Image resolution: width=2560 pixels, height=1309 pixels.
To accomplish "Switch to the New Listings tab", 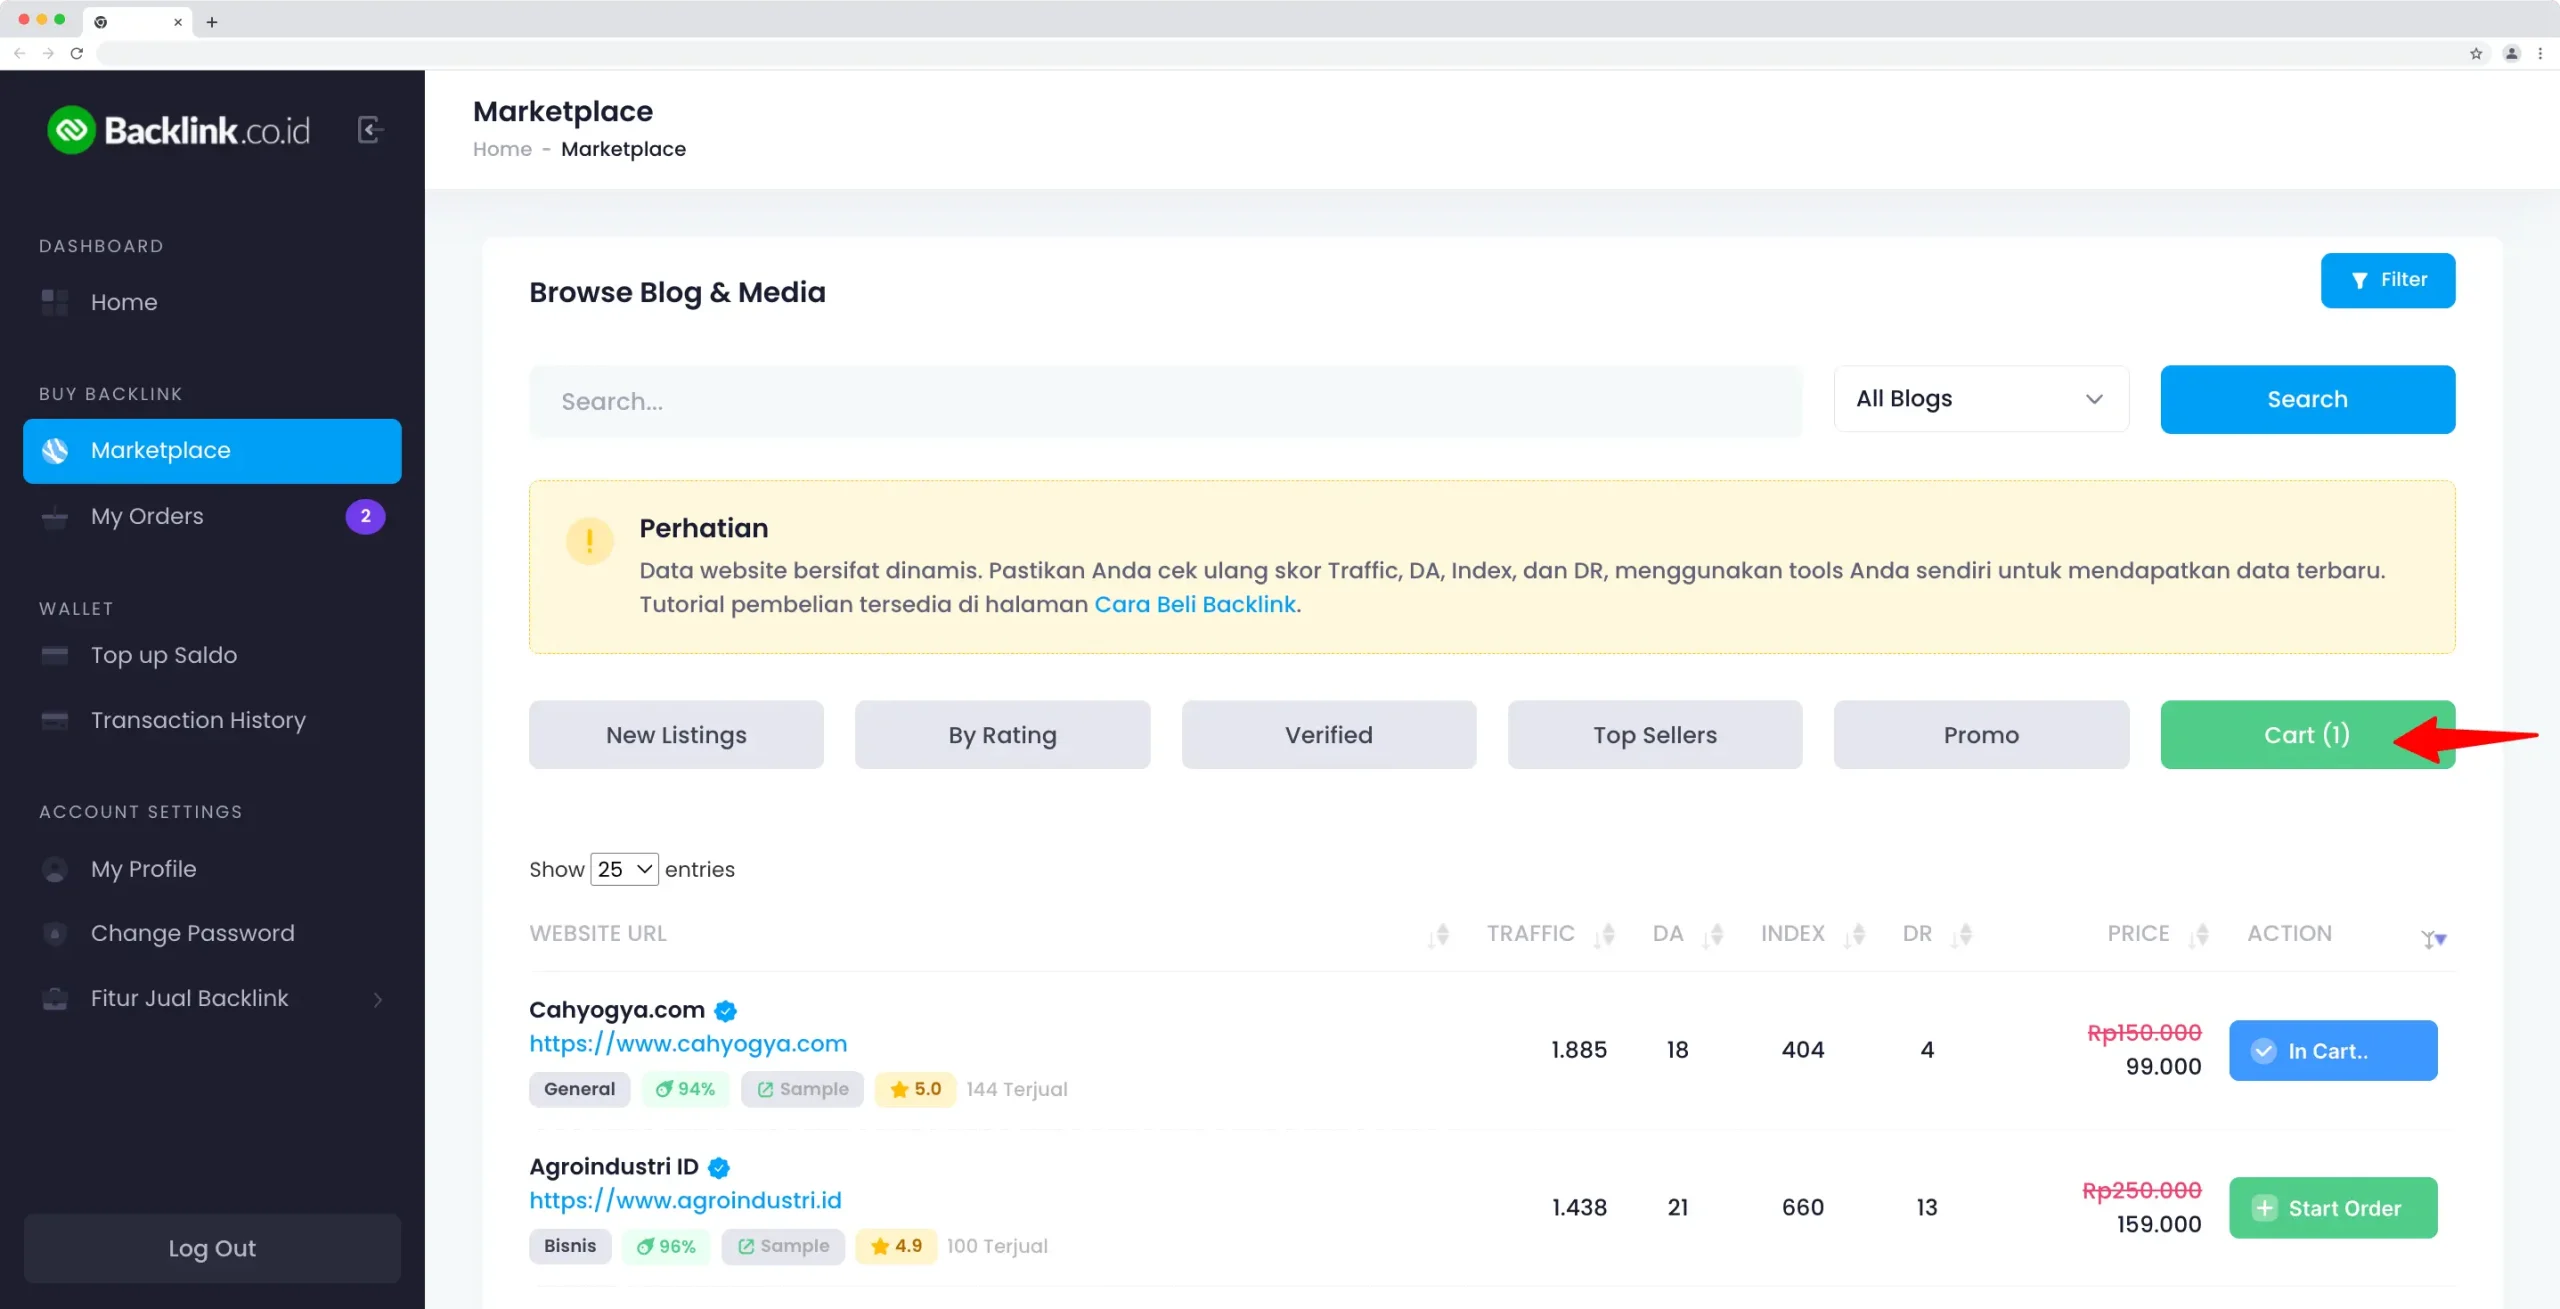I will point(676,736).
